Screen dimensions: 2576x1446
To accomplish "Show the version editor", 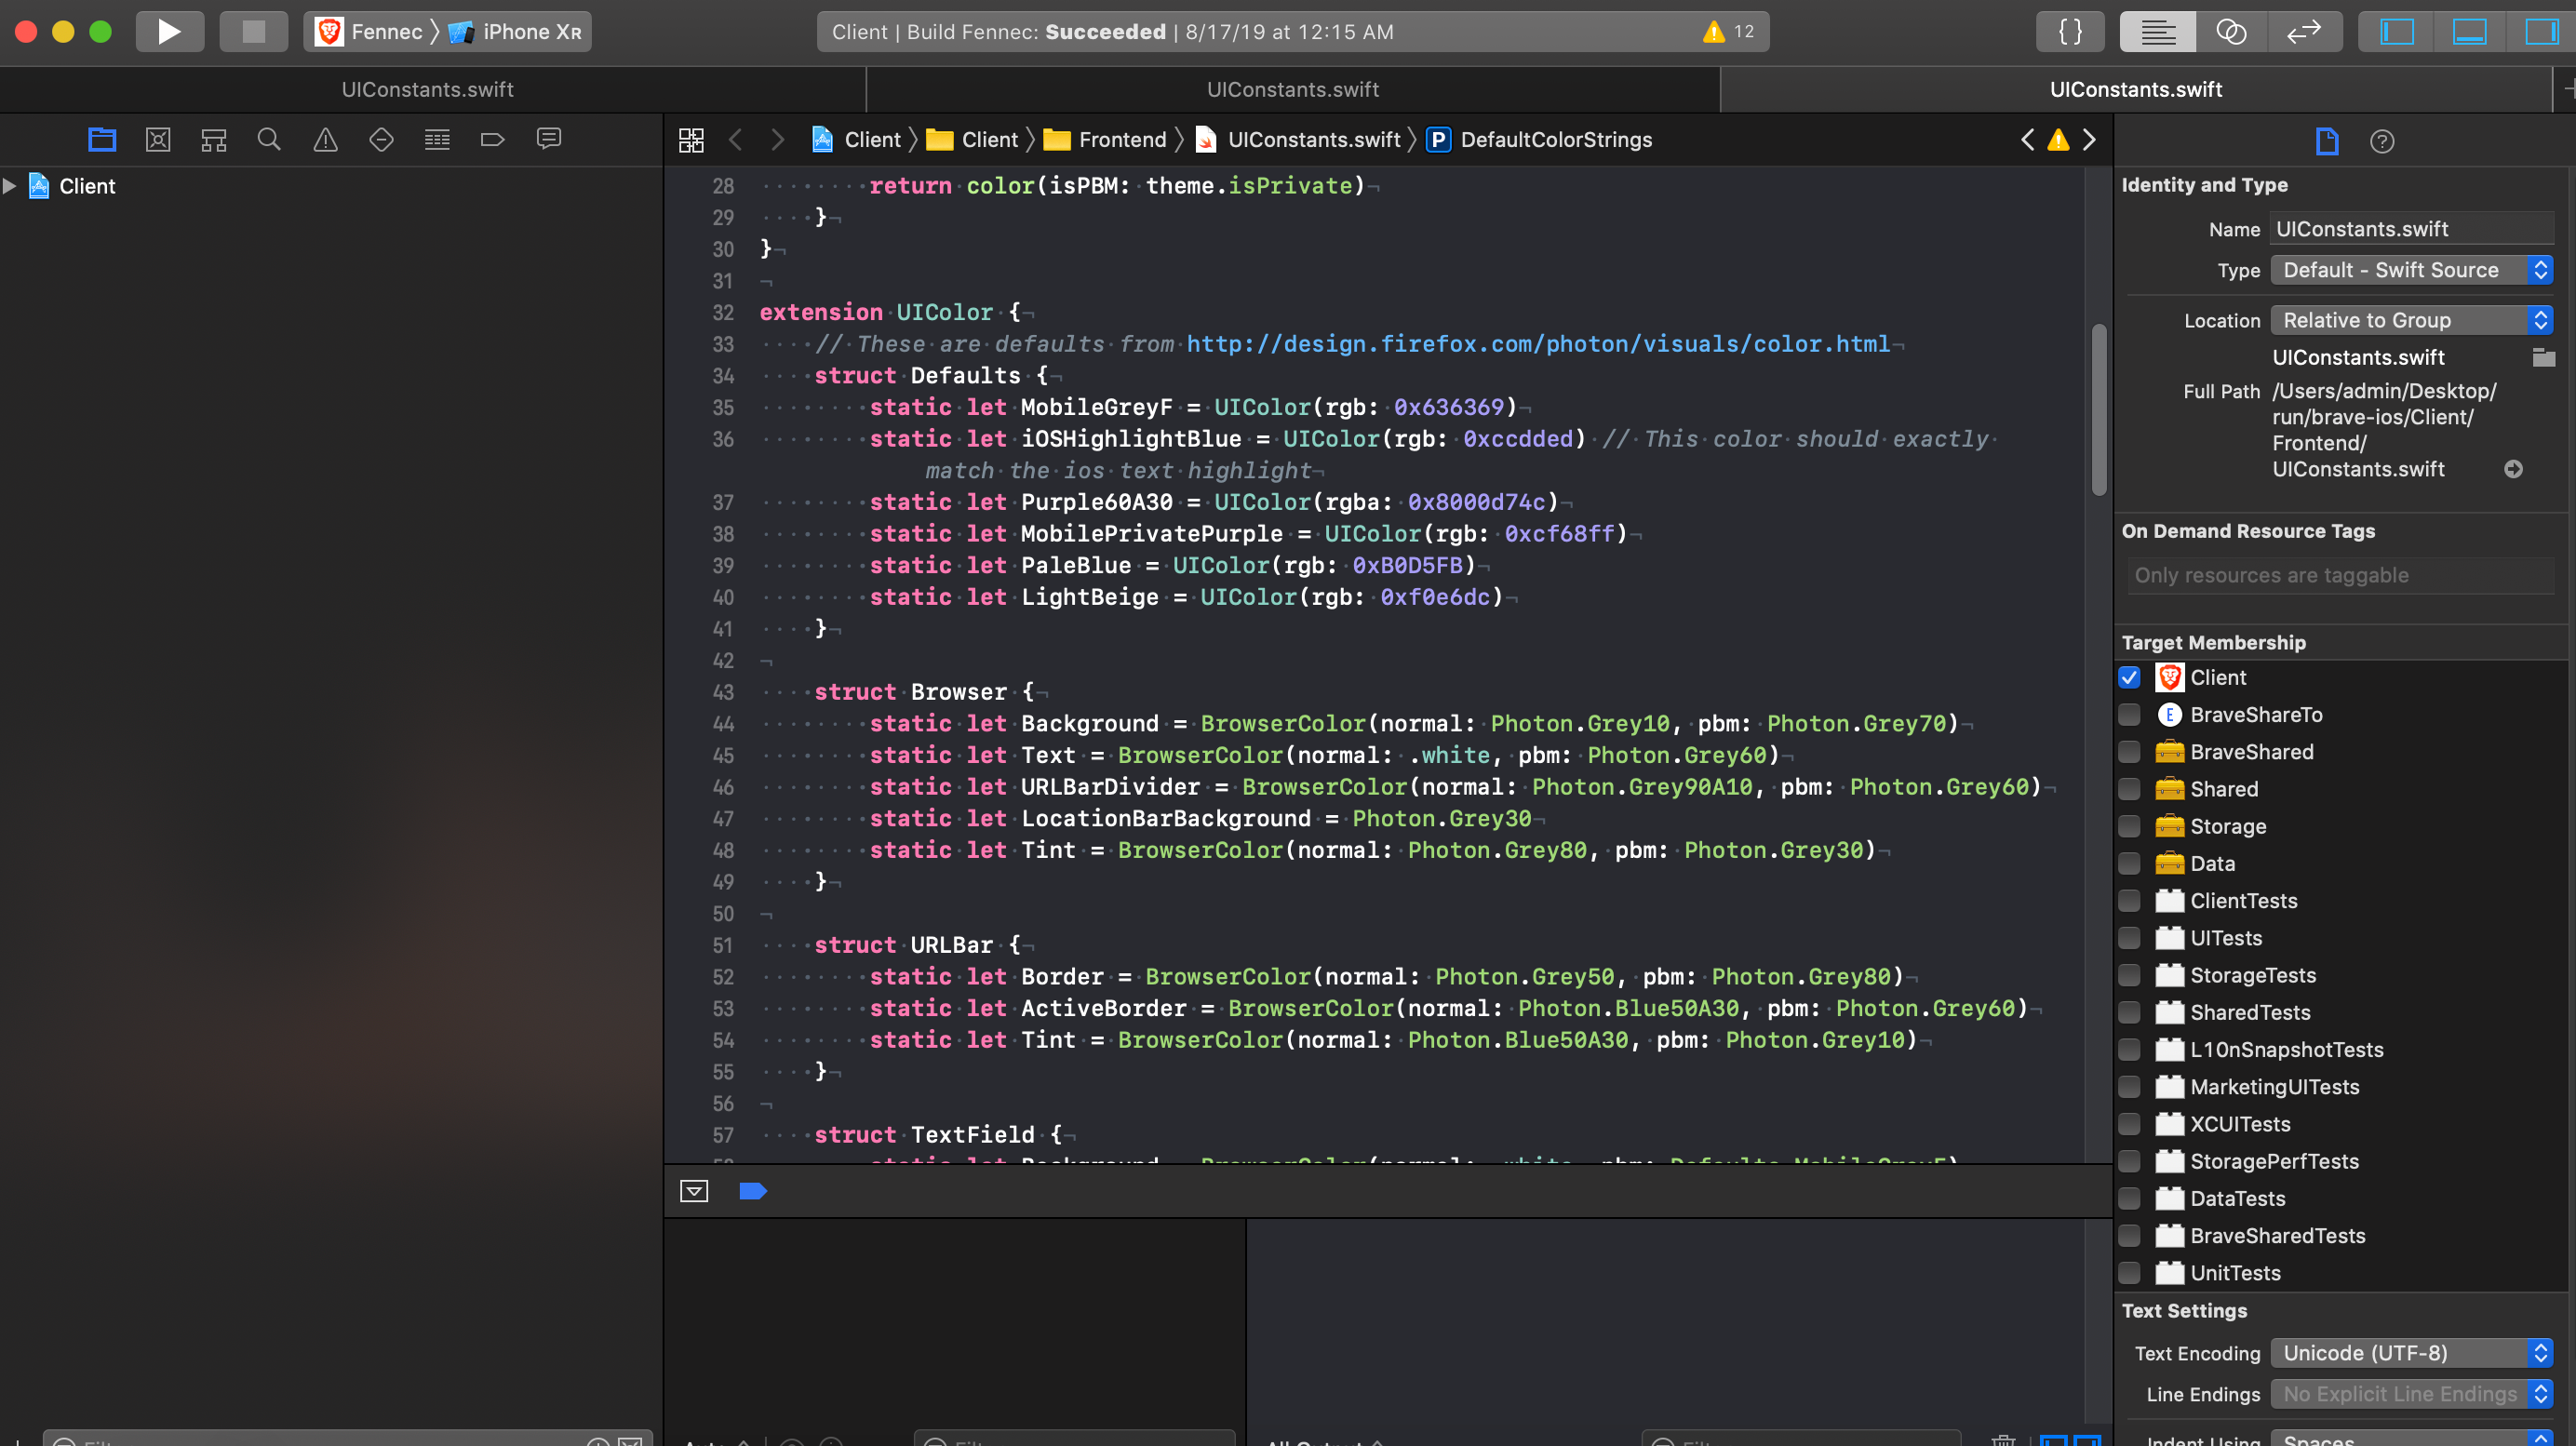I will pos(2304,31).
